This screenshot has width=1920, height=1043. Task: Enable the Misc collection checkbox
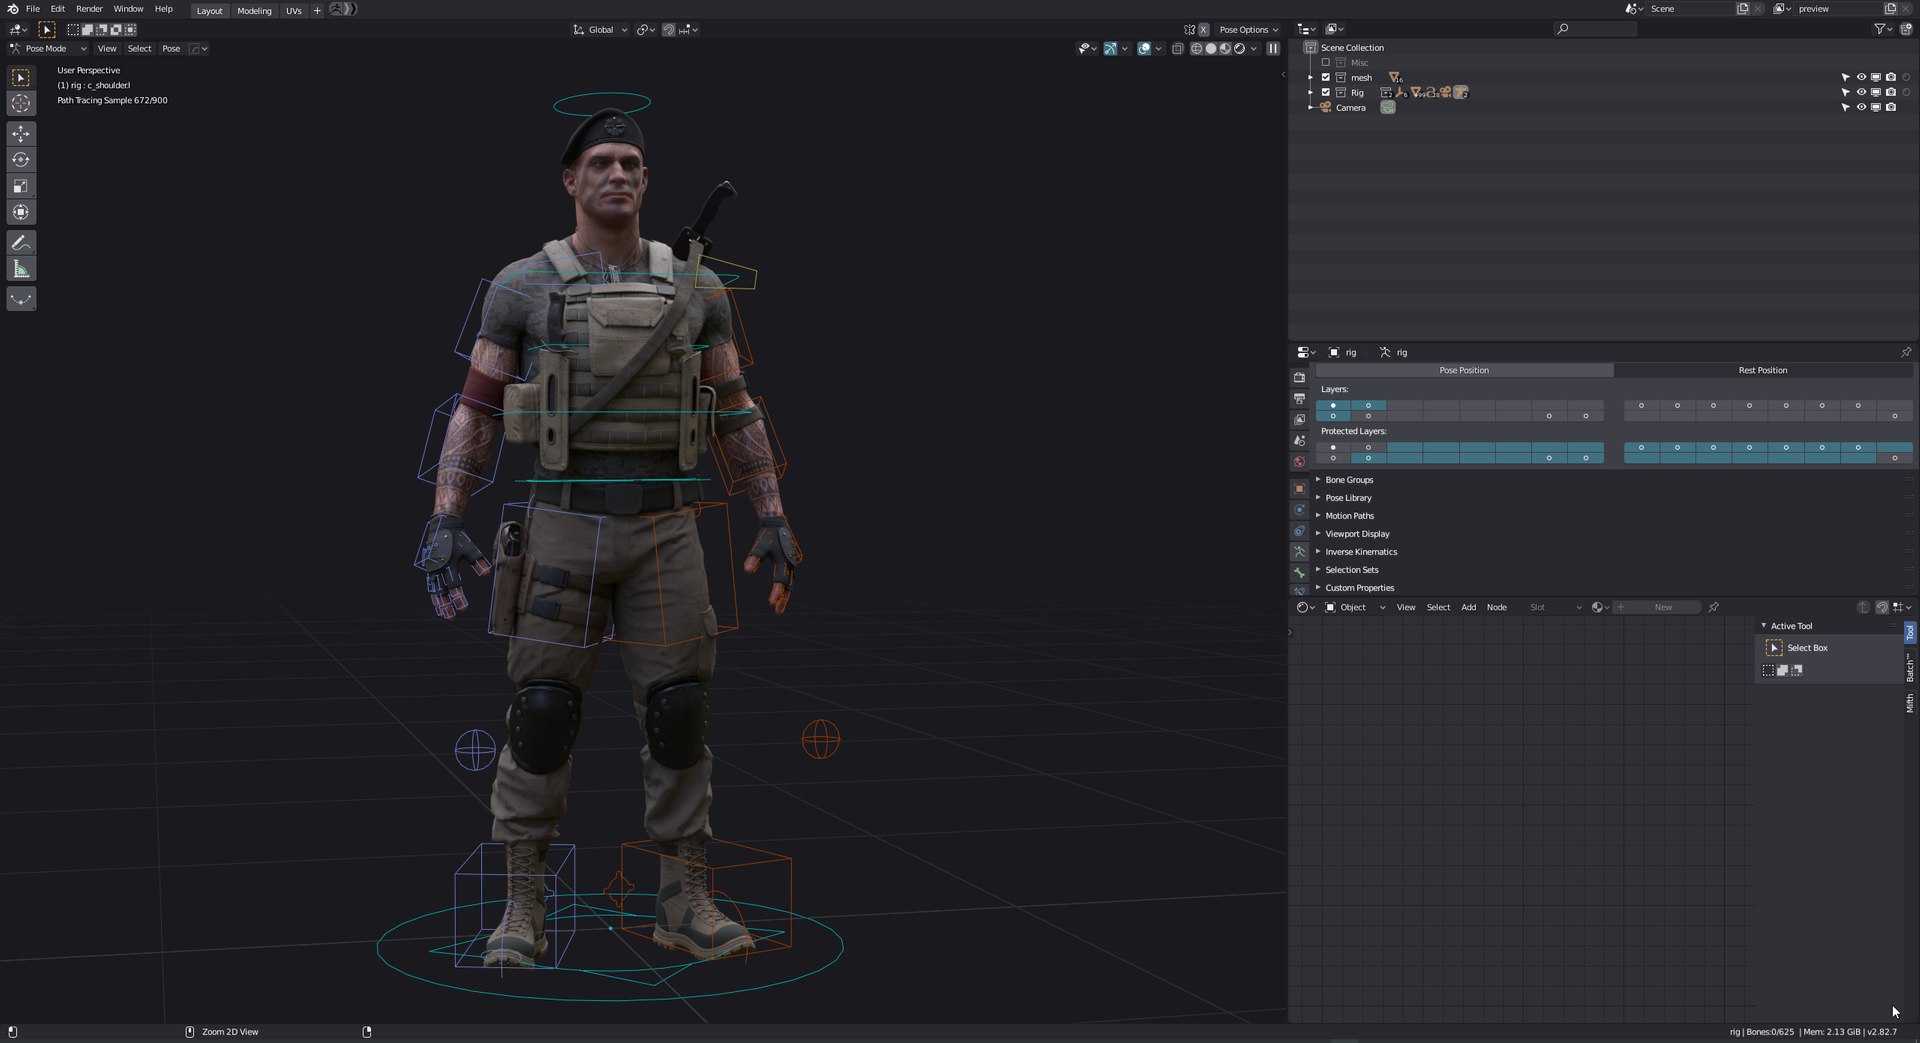click(1326, 62)
